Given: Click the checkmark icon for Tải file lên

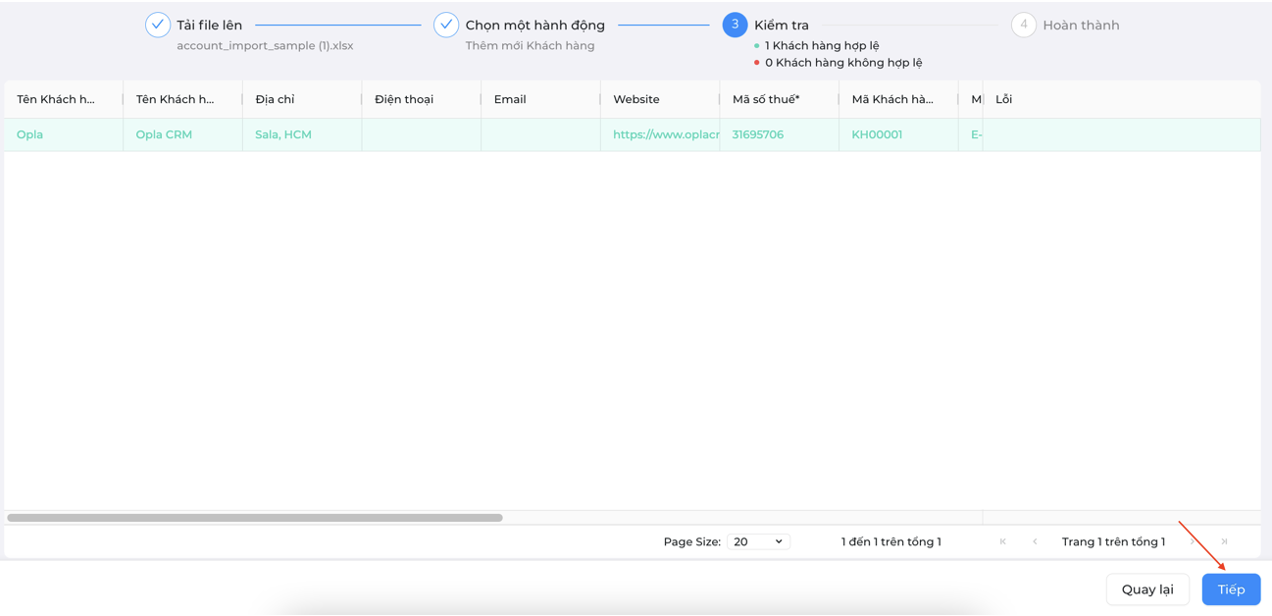Looking at the screenshot, I should [x=158, y=25].
